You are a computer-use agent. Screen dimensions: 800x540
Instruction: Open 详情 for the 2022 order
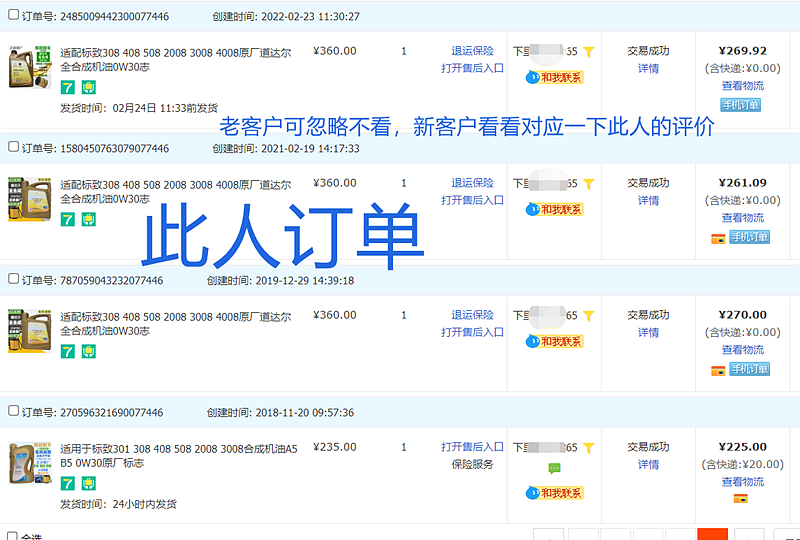coord(648,69)
